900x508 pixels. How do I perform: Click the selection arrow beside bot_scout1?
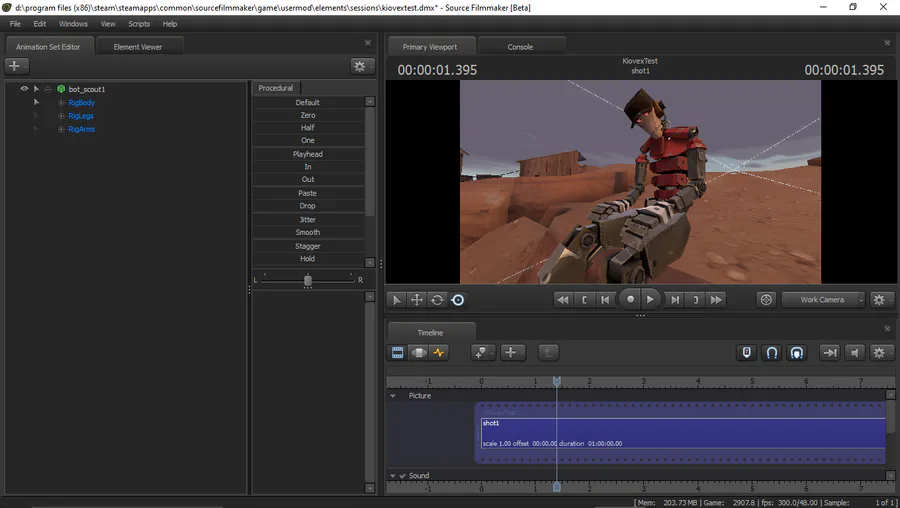click(36, 88)
